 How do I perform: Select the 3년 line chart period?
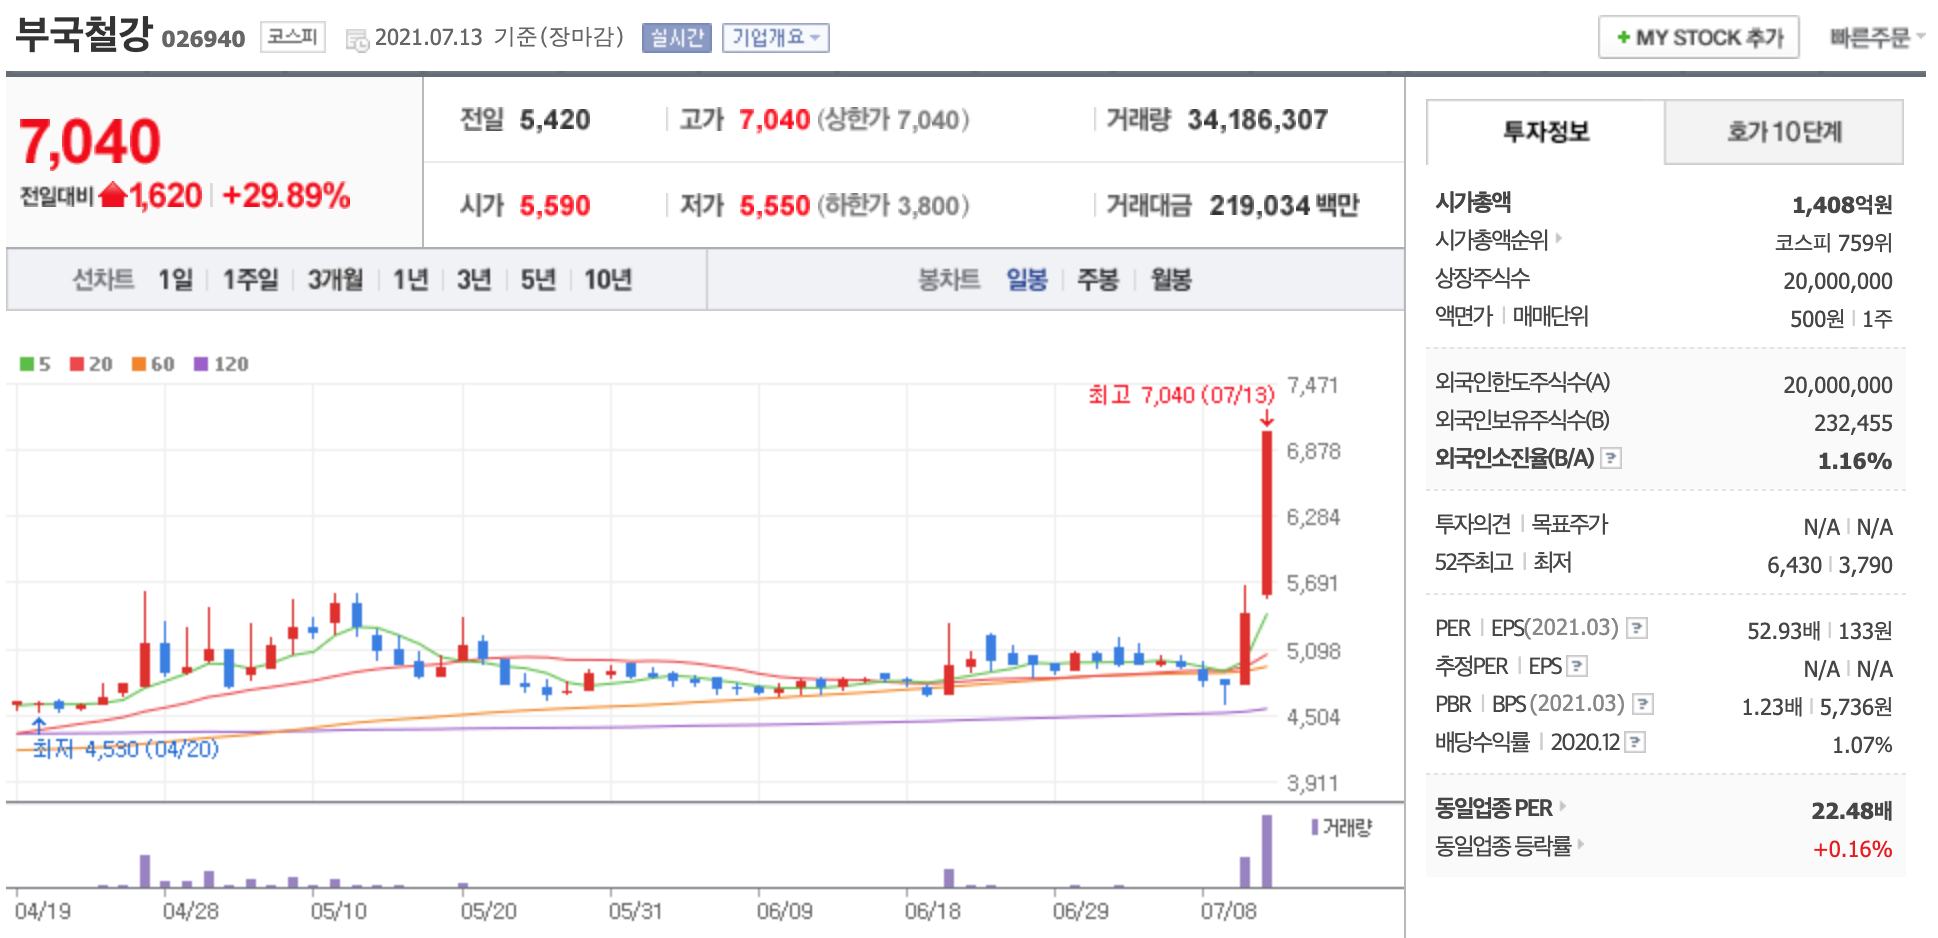click(474, 279)
